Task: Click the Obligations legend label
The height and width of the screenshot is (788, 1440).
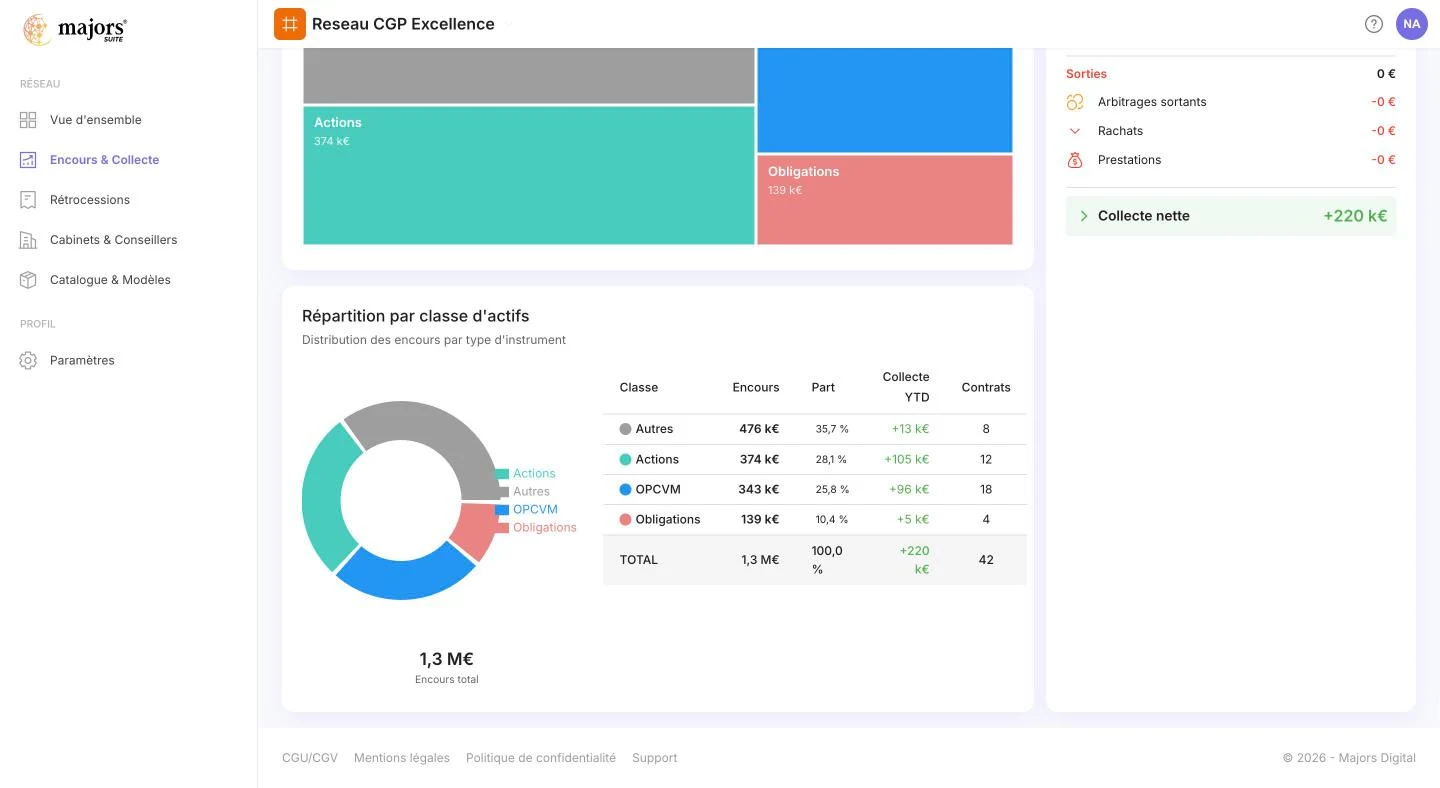Action: pyautogui.click(x=545, y=528)
